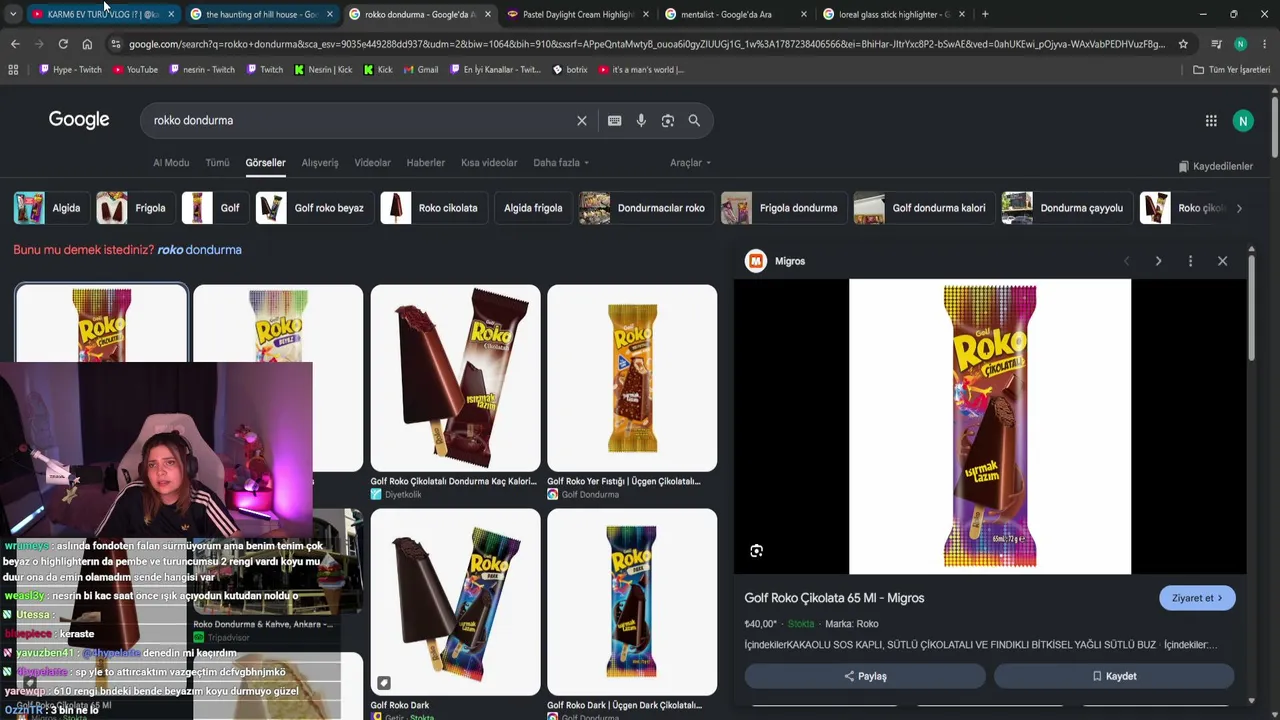
Task: Open the Tüm Yer İşaretleri bookmarks folder
Action: click(1231, 70)
